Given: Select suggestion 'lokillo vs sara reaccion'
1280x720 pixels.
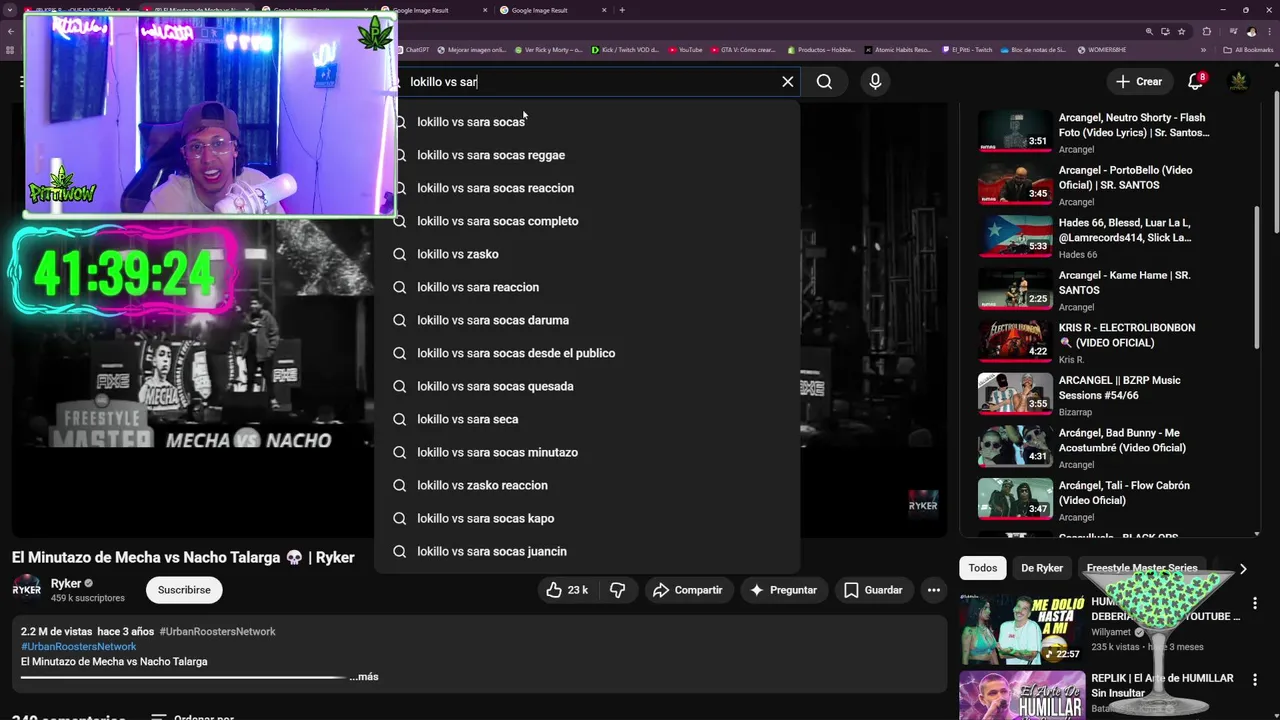Looking at the screenshot, I should click(587, 287).
